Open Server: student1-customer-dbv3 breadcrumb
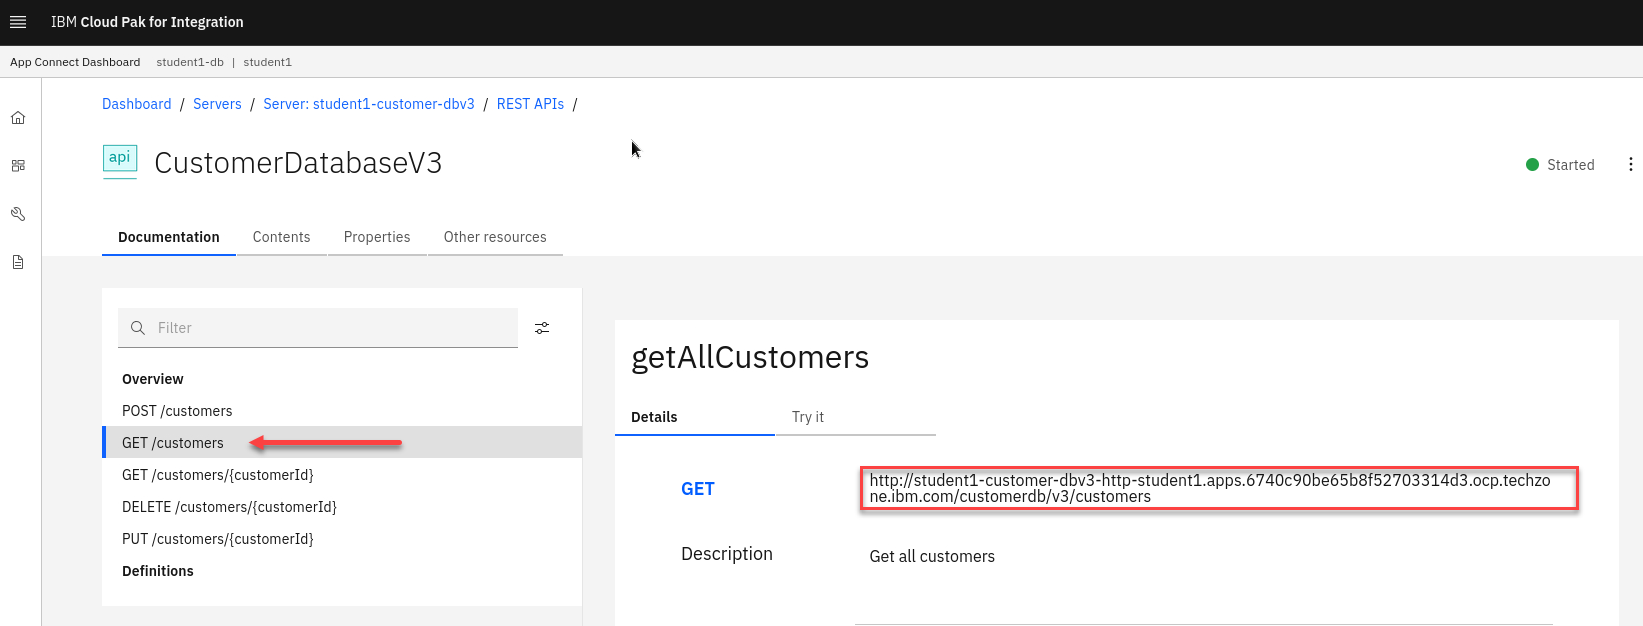The width and height of the screenshot is (1643, 626). tap(369, 104)
